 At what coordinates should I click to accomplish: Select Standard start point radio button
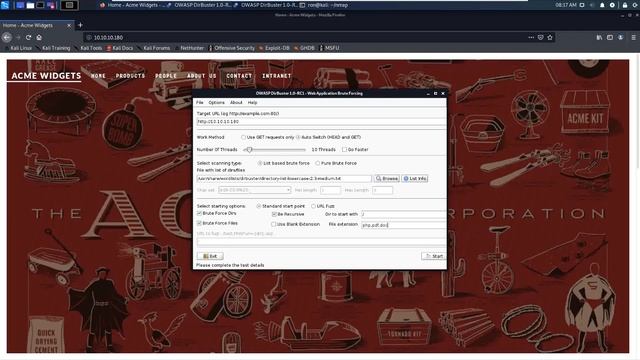click(x=259, y=207)
